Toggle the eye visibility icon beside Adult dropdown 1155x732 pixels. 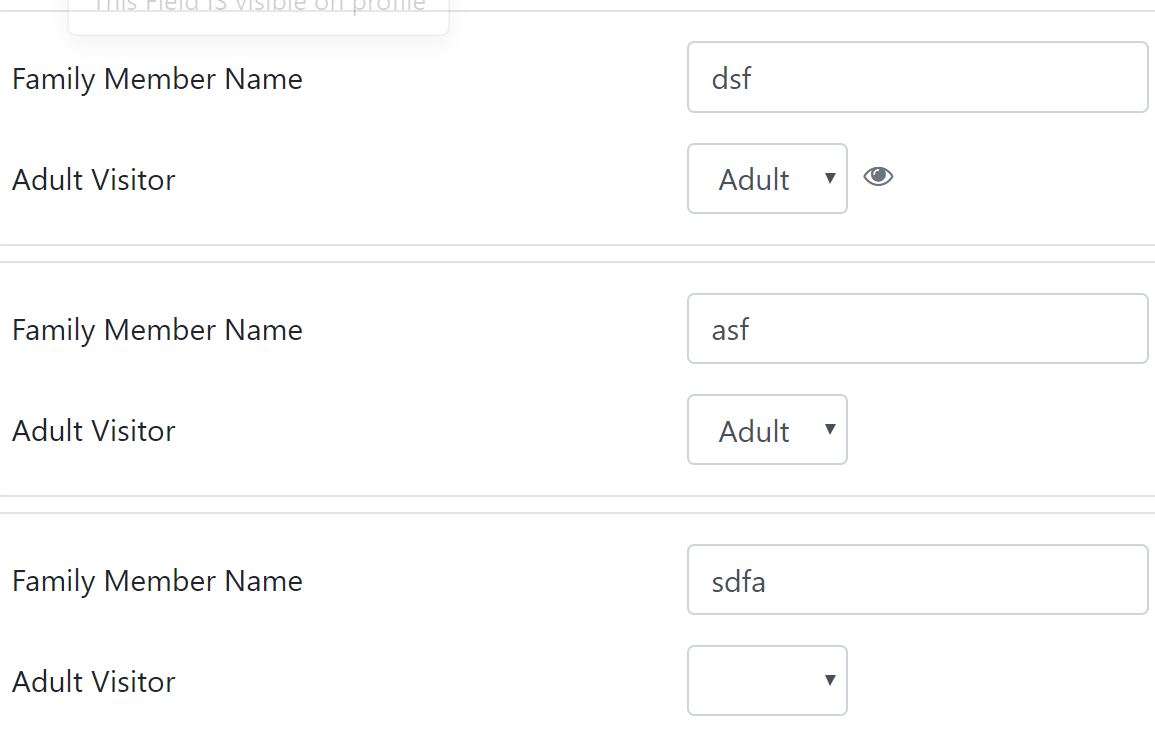[x=878, y=177]
